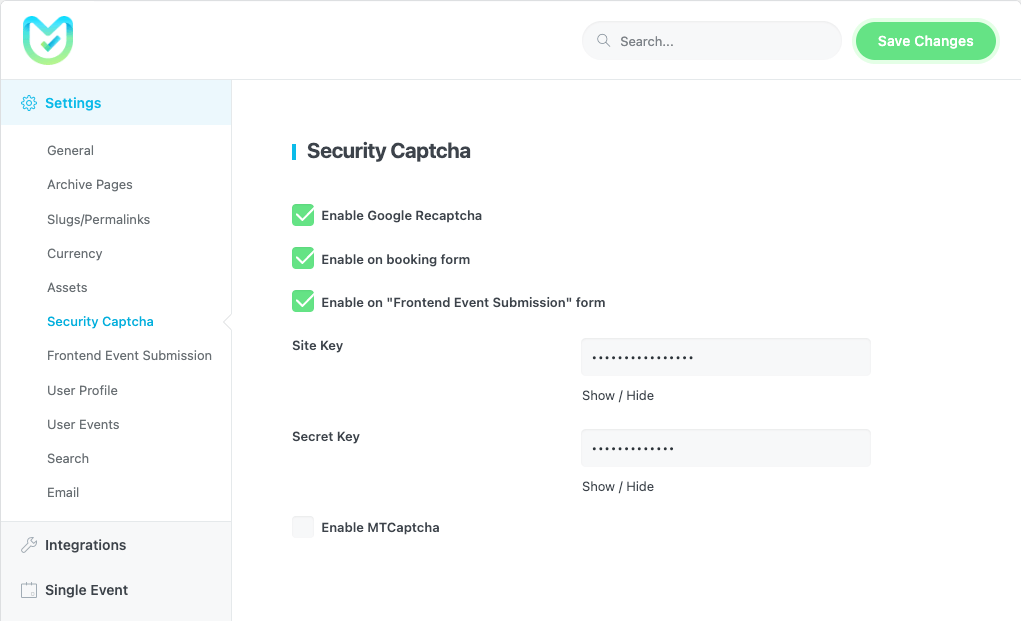Click the Enable Google Recaptcha label text

point(402,215)
